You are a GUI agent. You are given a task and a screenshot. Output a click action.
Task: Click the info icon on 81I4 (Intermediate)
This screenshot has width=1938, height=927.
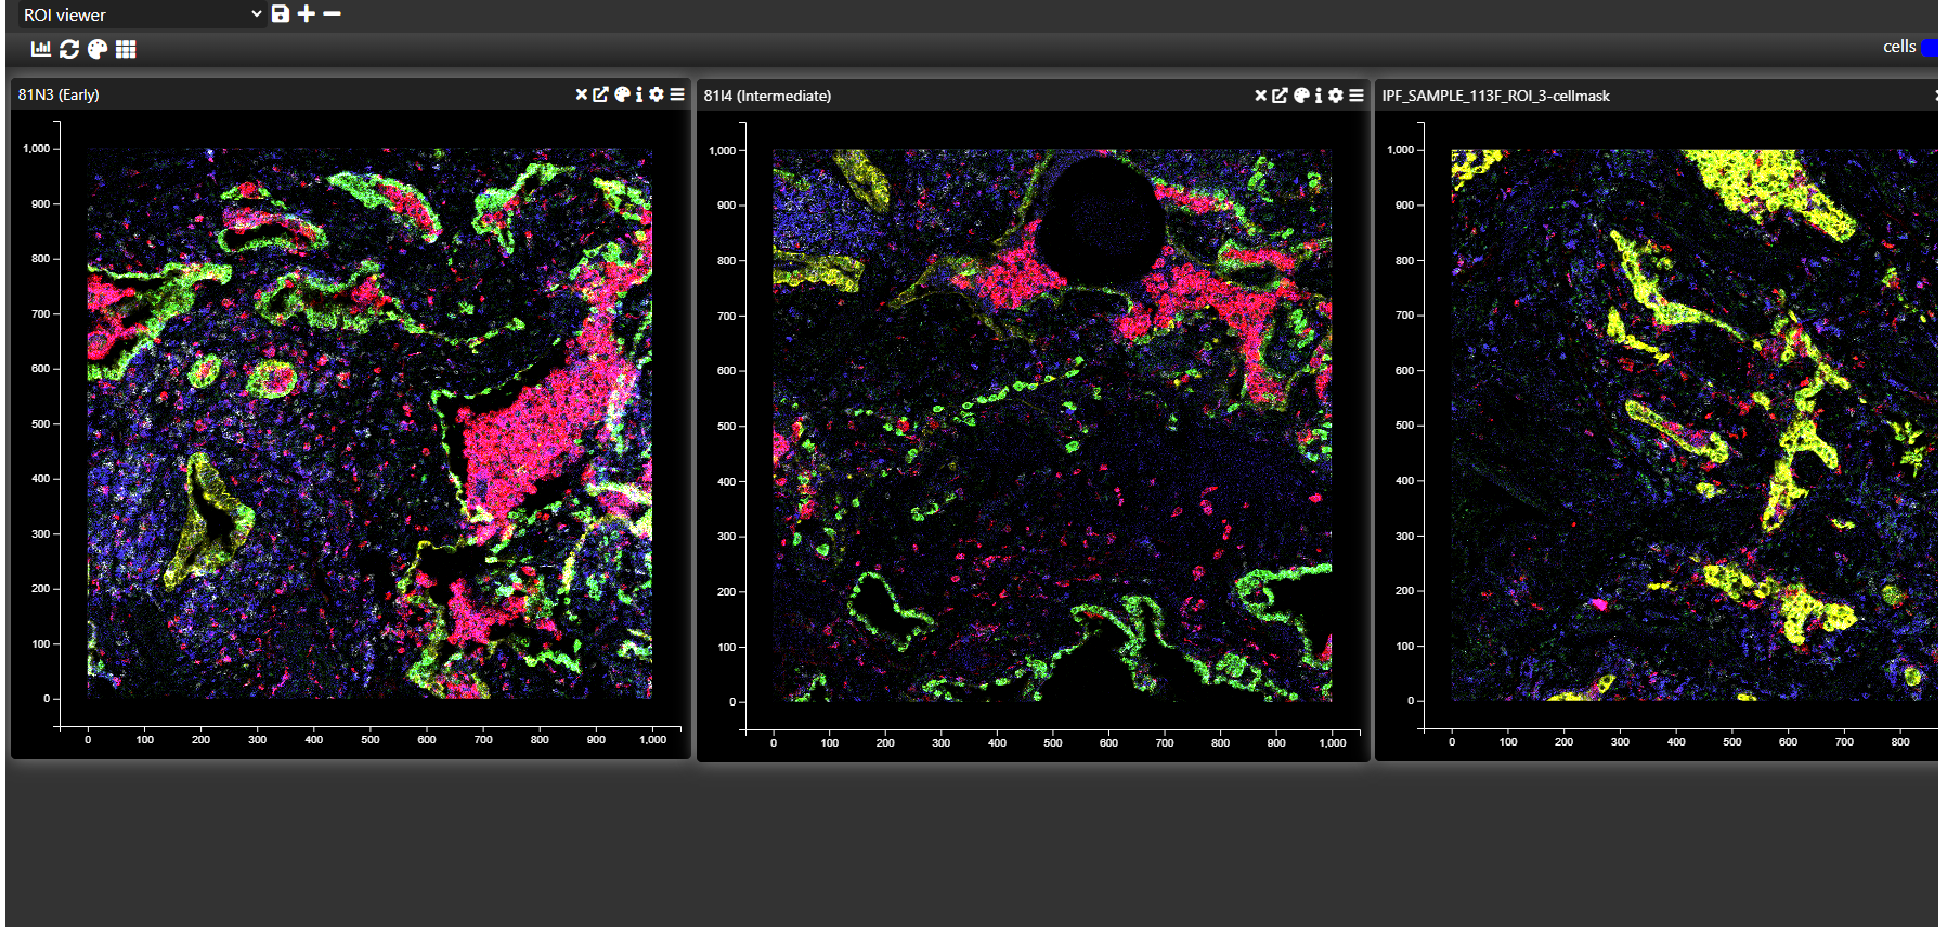pos(1318,95)
